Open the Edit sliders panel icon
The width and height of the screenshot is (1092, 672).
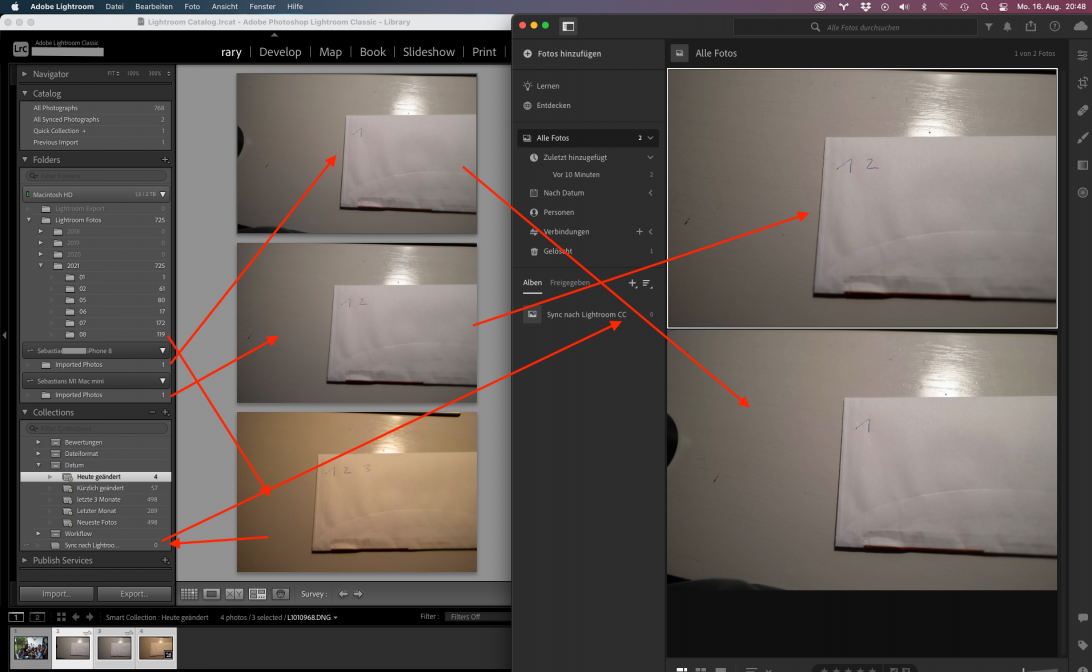click(1082, 55)
